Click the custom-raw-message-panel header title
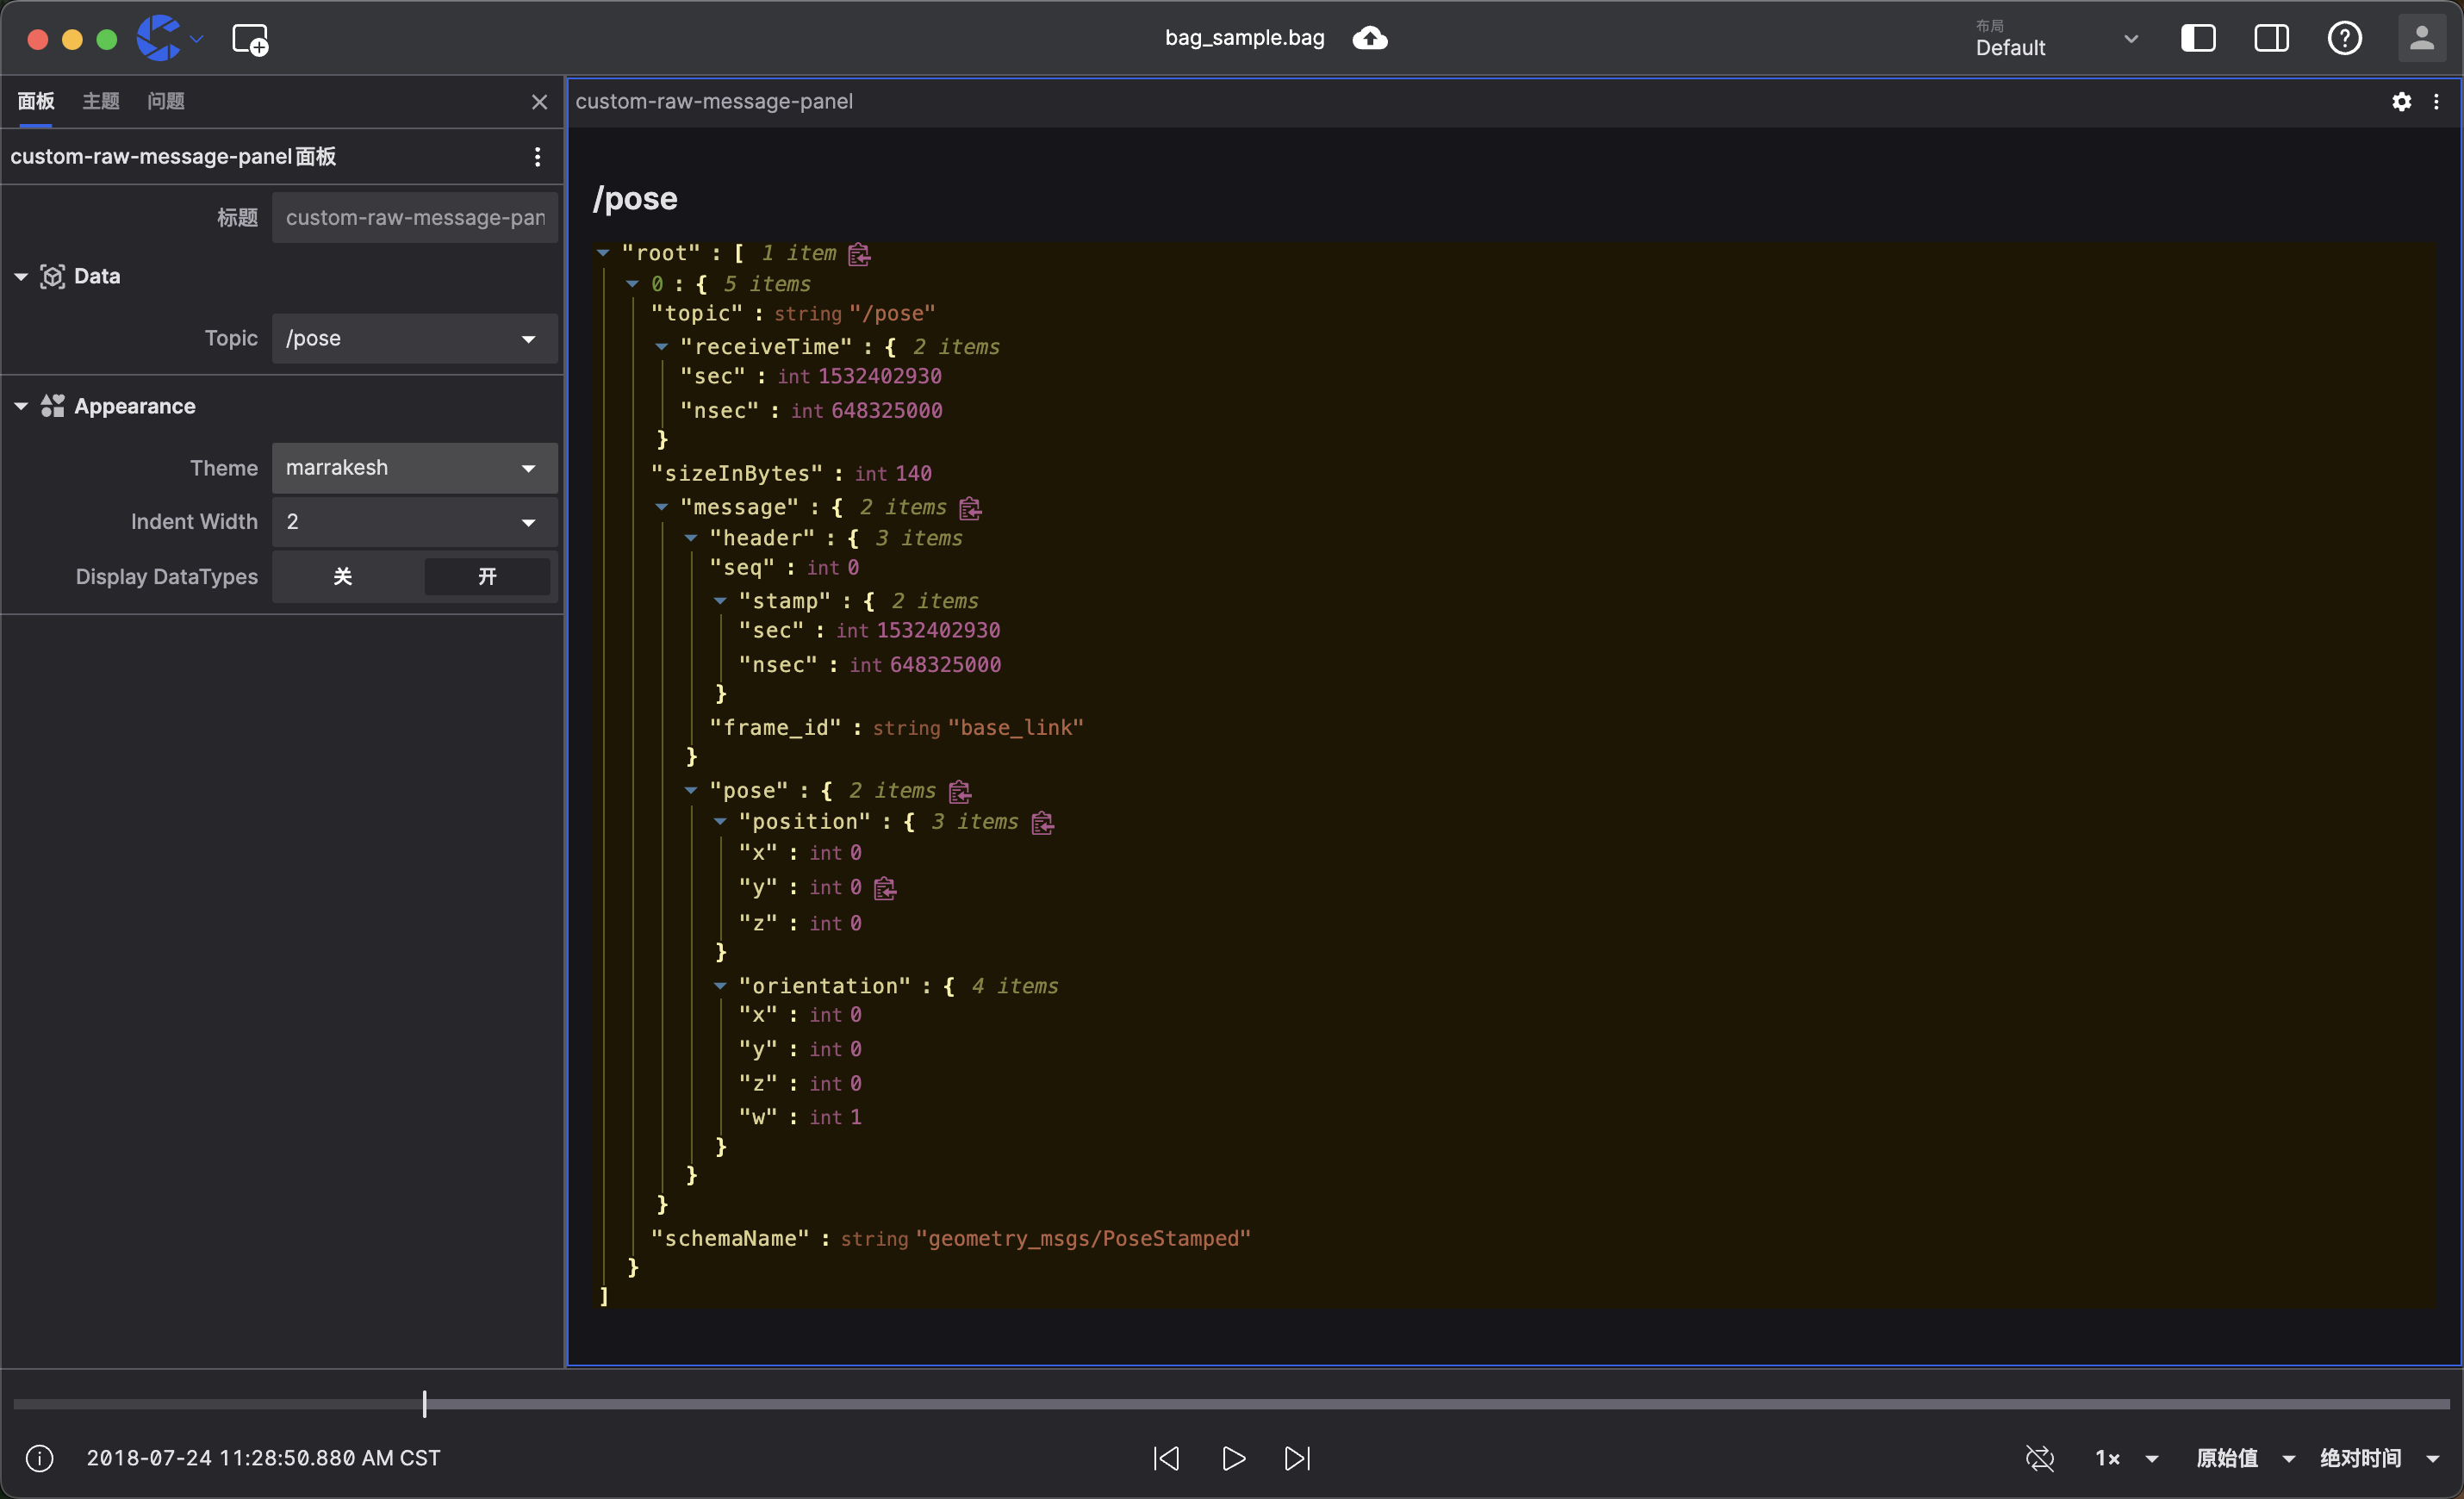Viewport: 2464px width, 1499px height. pos(714,101)
